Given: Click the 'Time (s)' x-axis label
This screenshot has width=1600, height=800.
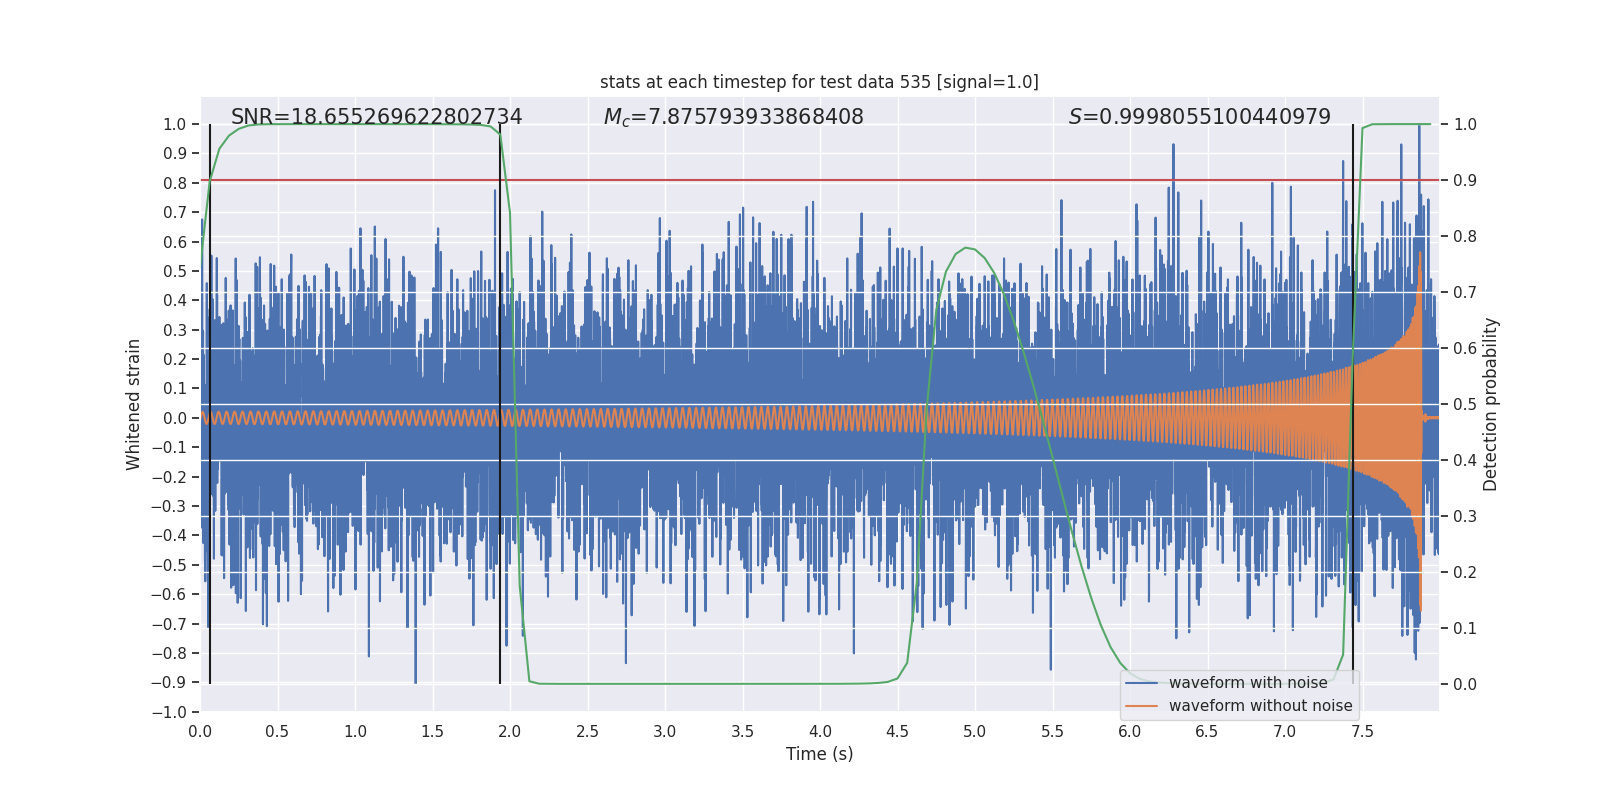Looking at the screenshot, I should 819,754.
